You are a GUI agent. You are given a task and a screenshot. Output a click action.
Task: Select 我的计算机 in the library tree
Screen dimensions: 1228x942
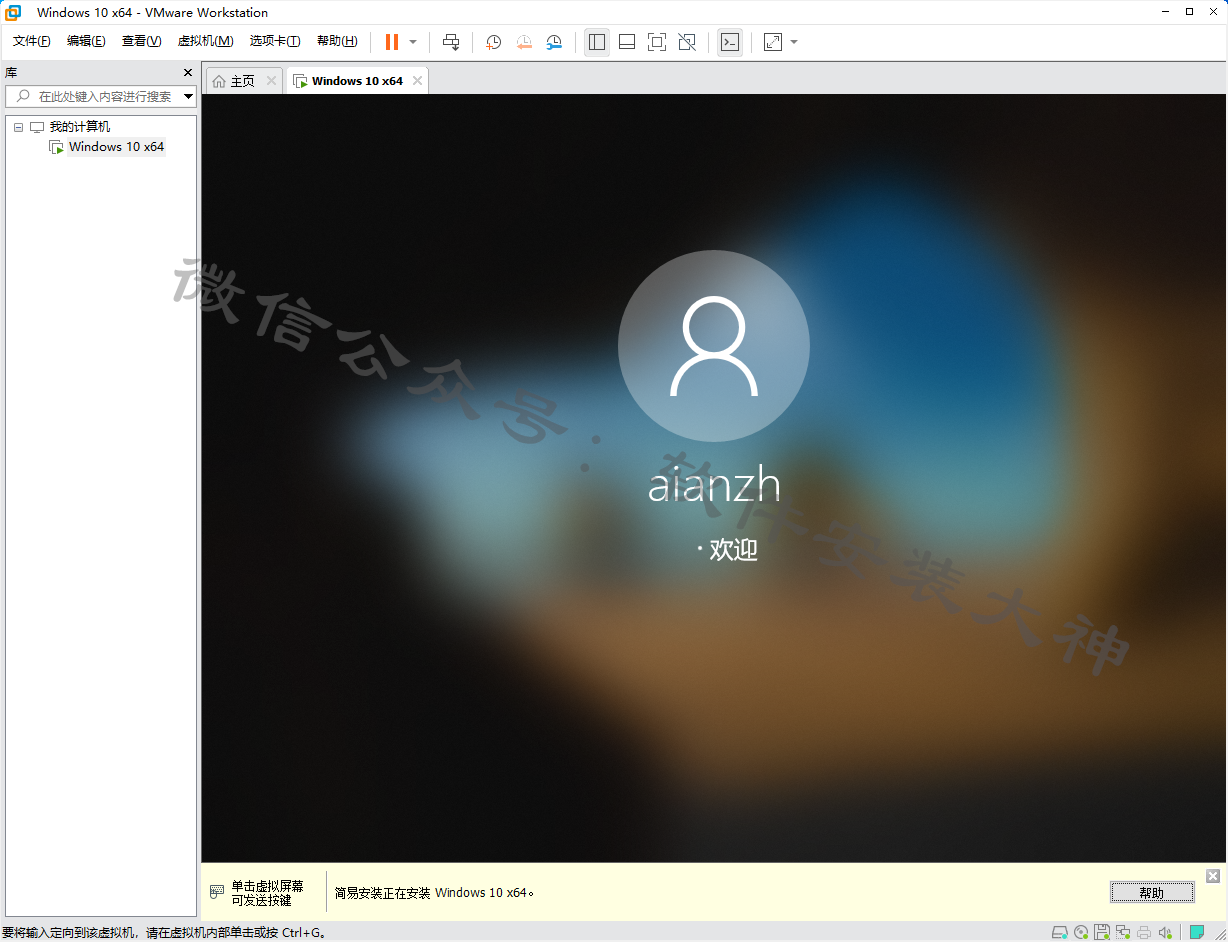click(x=80, y=127)
